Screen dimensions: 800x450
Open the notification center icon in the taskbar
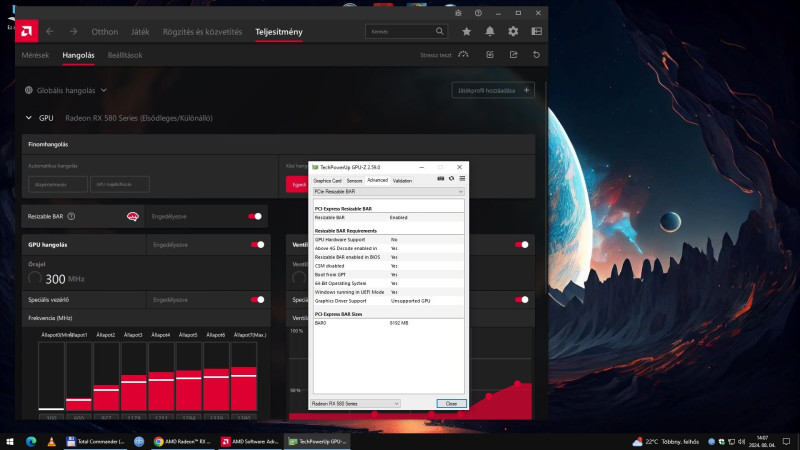coord(787,441)
